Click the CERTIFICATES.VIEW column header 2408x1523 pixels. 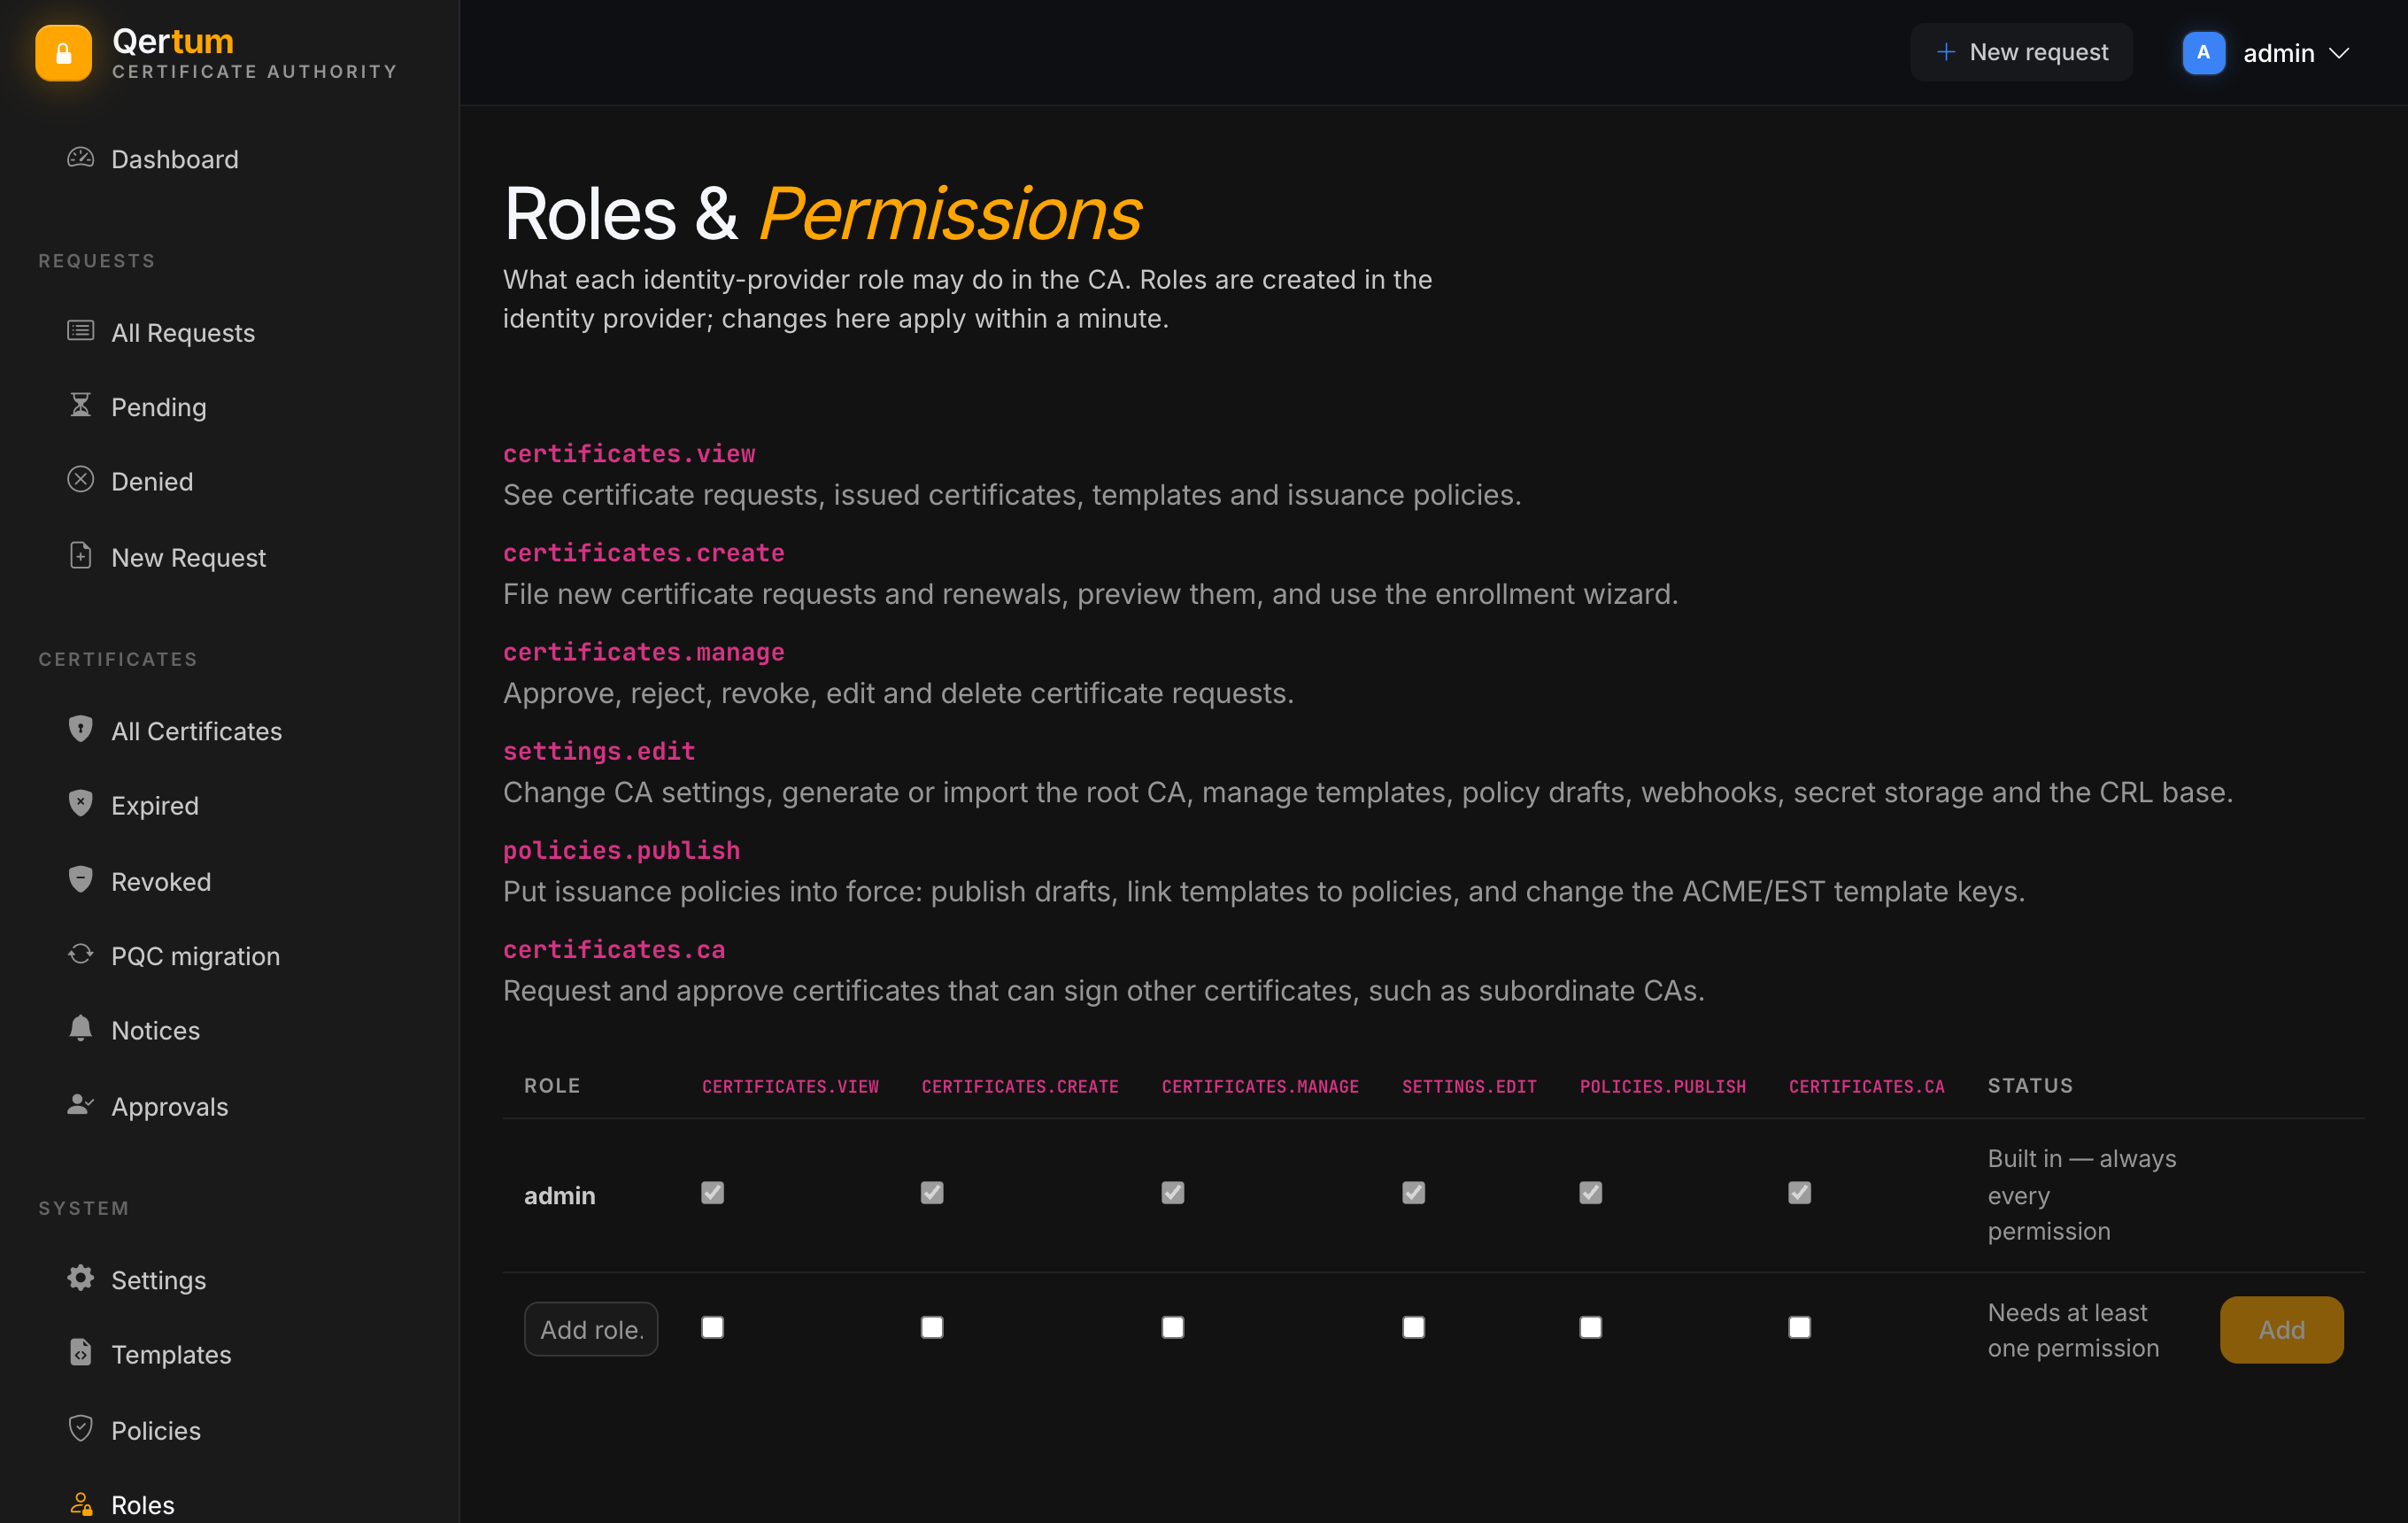790,1086
